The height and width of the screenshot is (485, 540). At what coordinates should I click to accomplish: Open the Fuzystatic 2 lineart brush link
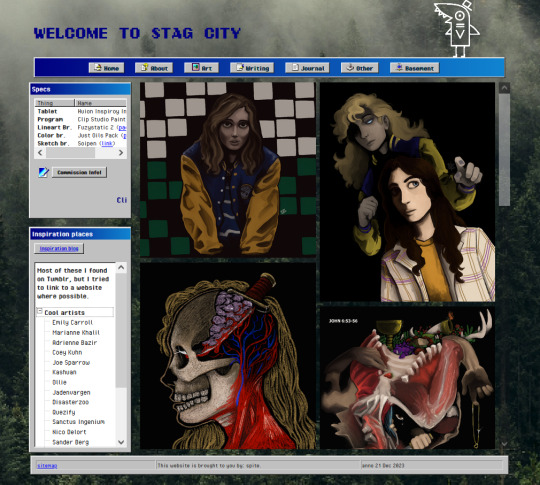tap(123, 127)
